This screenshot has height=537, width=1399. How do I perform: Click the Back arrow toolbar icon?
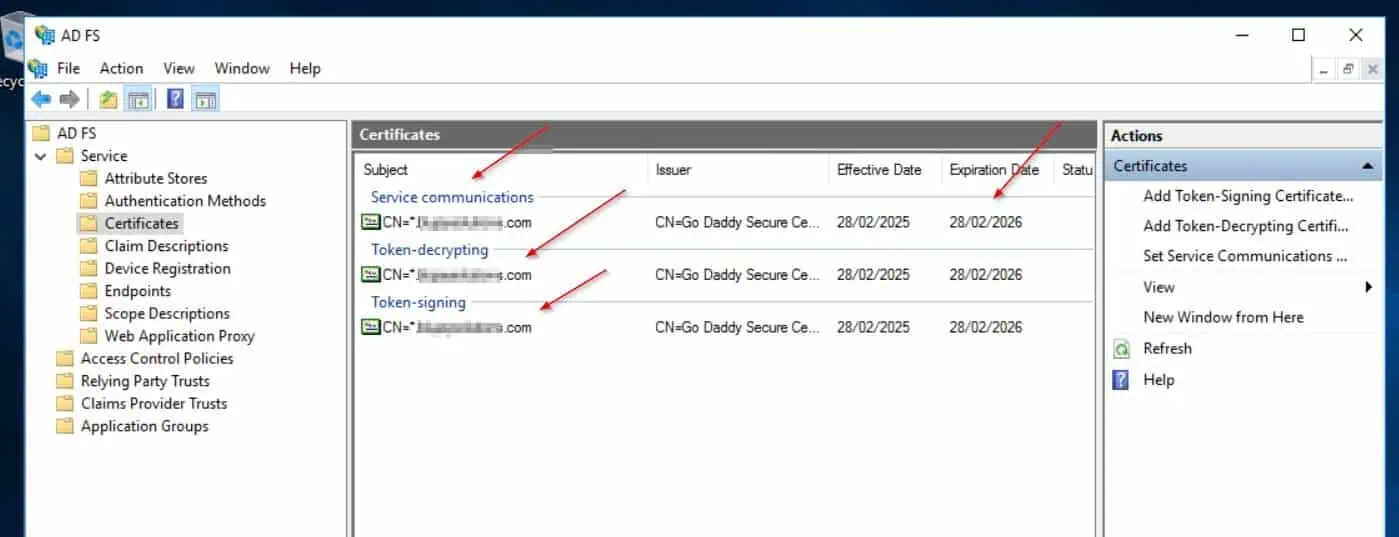(x=41, y=99)
